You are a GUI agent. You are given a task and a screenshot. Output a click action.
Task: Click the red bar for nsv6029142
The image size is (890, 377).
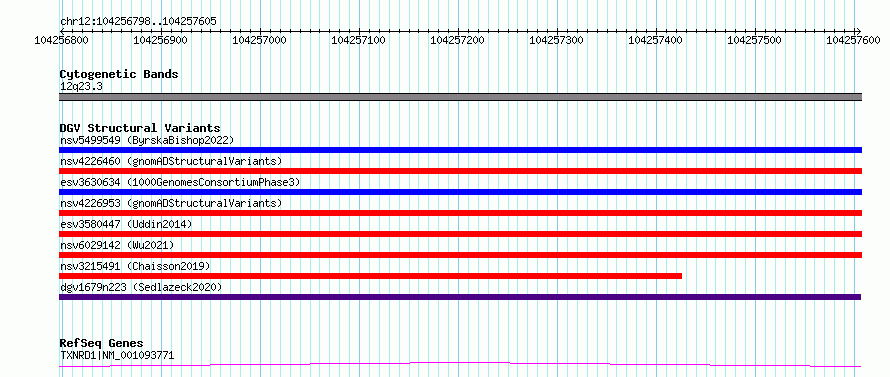(x=460, y=255)
